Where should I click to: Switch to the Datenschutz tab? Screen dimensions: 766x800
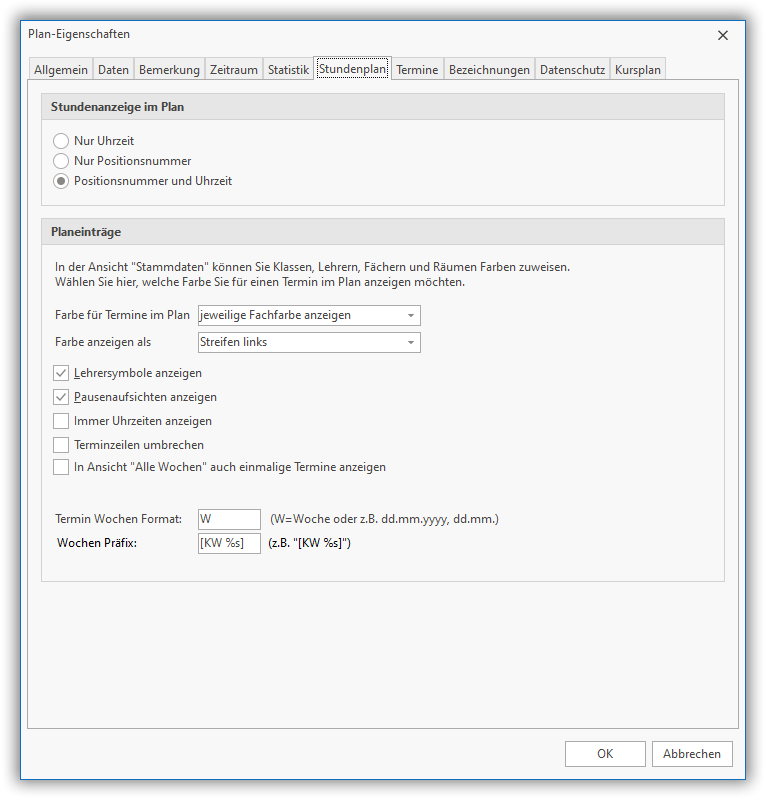571,70
